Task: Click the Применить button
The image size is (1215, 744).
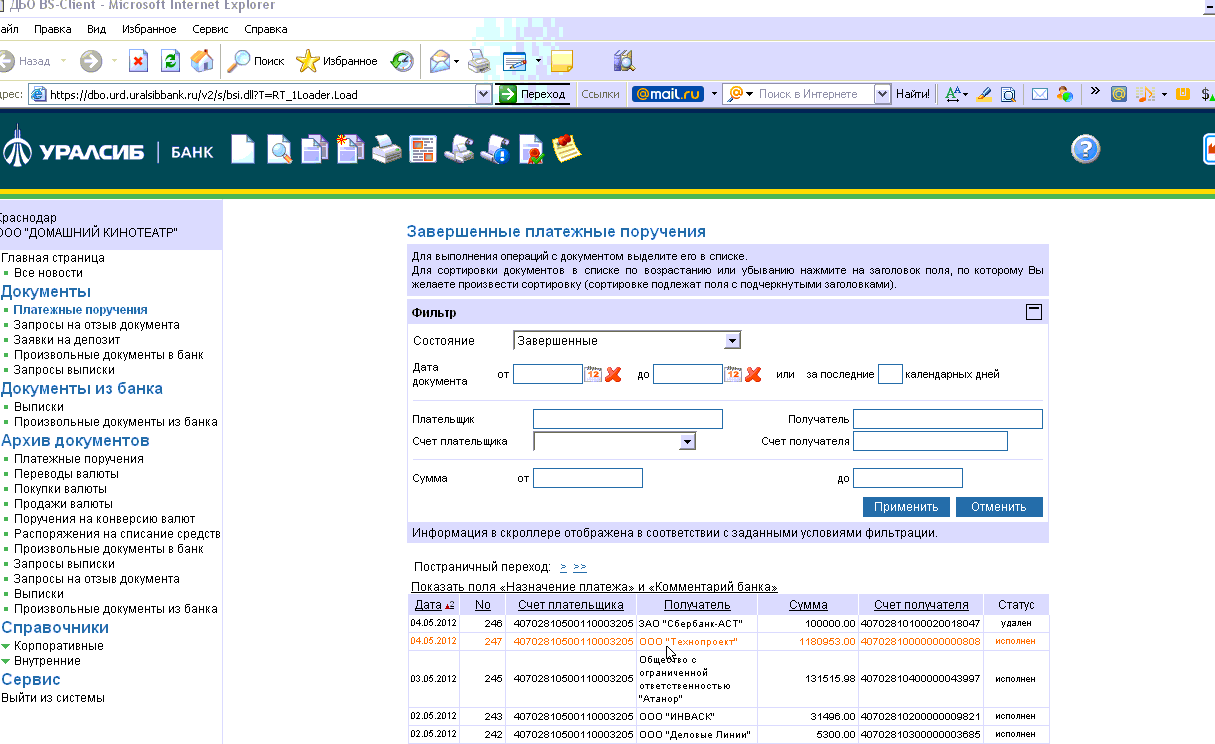Action: click(906, 506)
